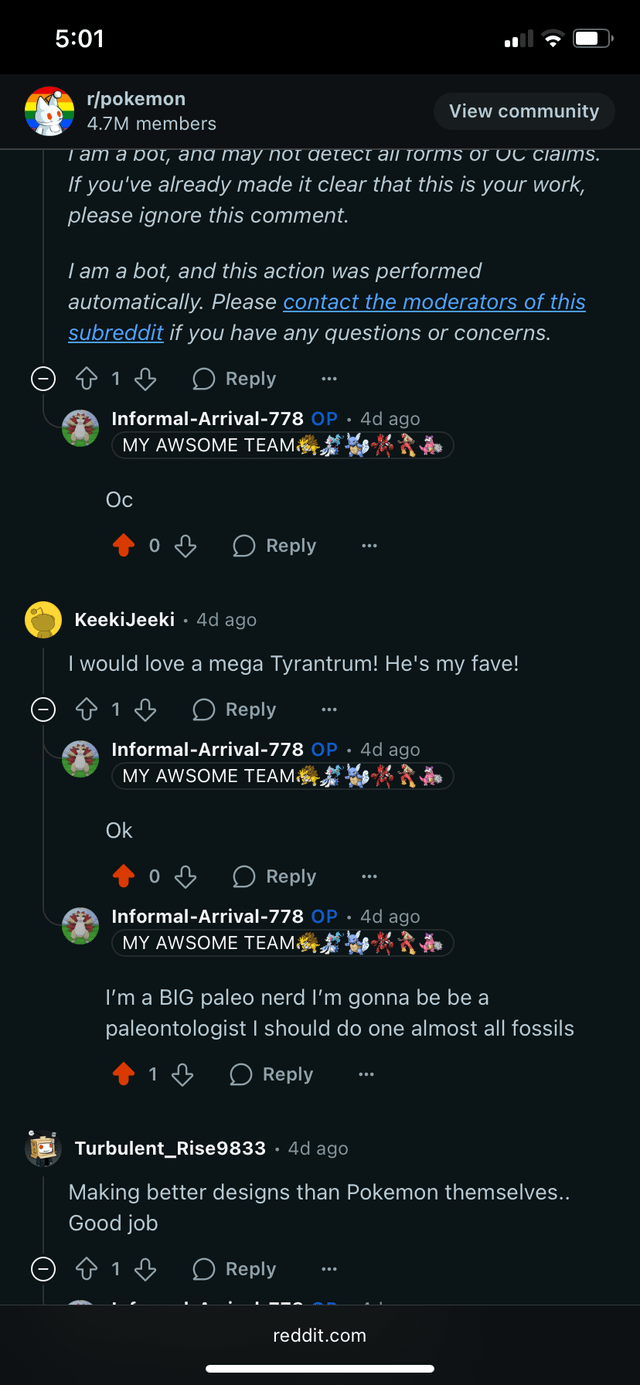Collapse the bot comment thread
Image resolution: width=640 pixels, height=1385 pixels.
(x=43, y=379)
